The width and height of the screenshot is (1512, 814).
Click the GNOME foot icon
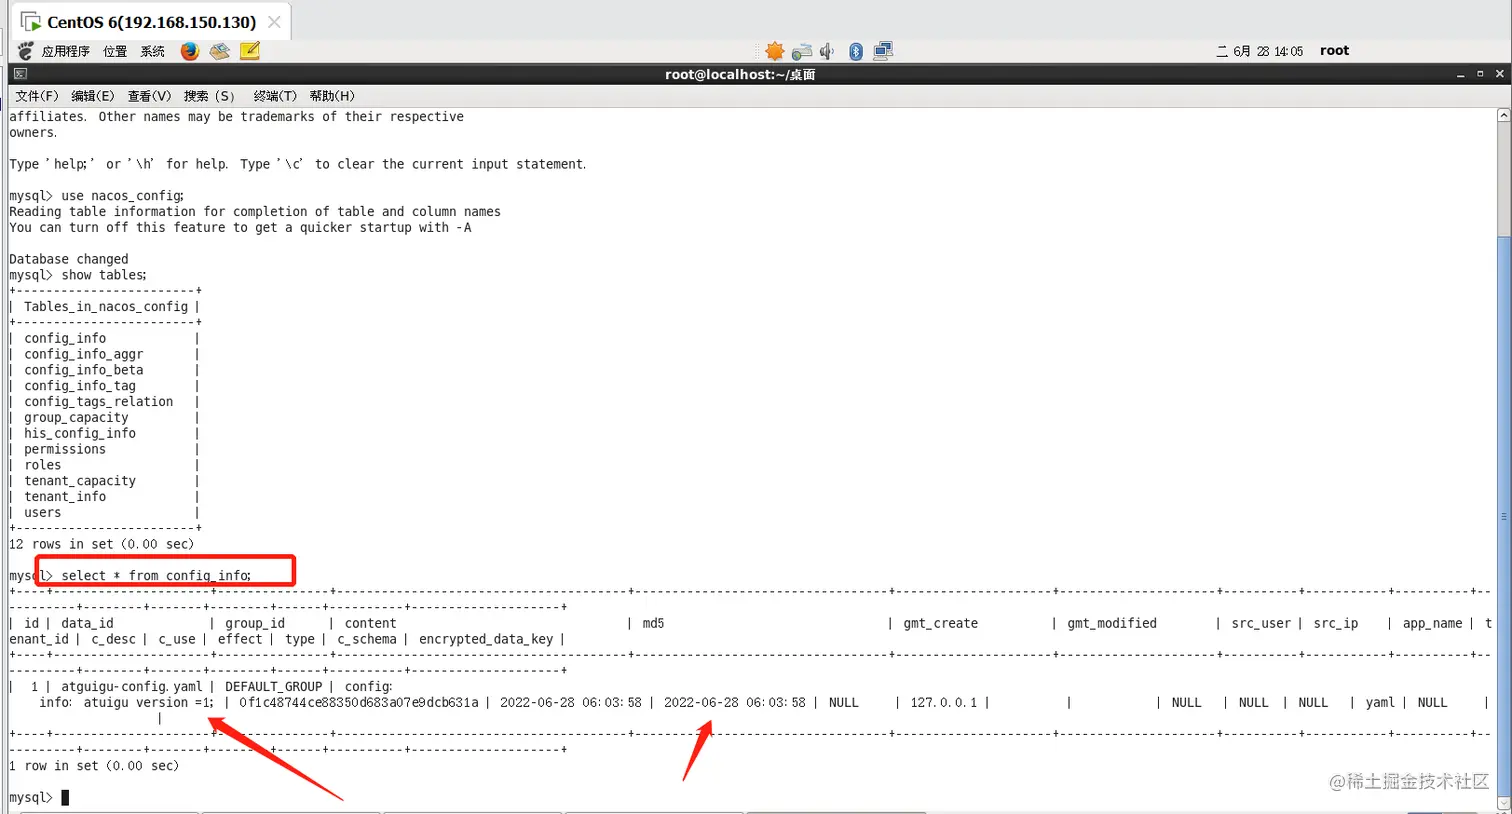click(26, 51)
